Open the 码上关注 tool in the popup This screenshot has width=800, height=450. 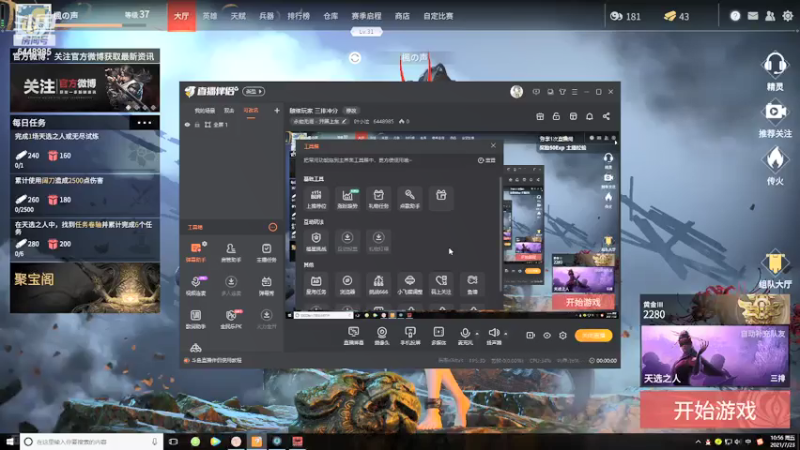click(441, 284)
